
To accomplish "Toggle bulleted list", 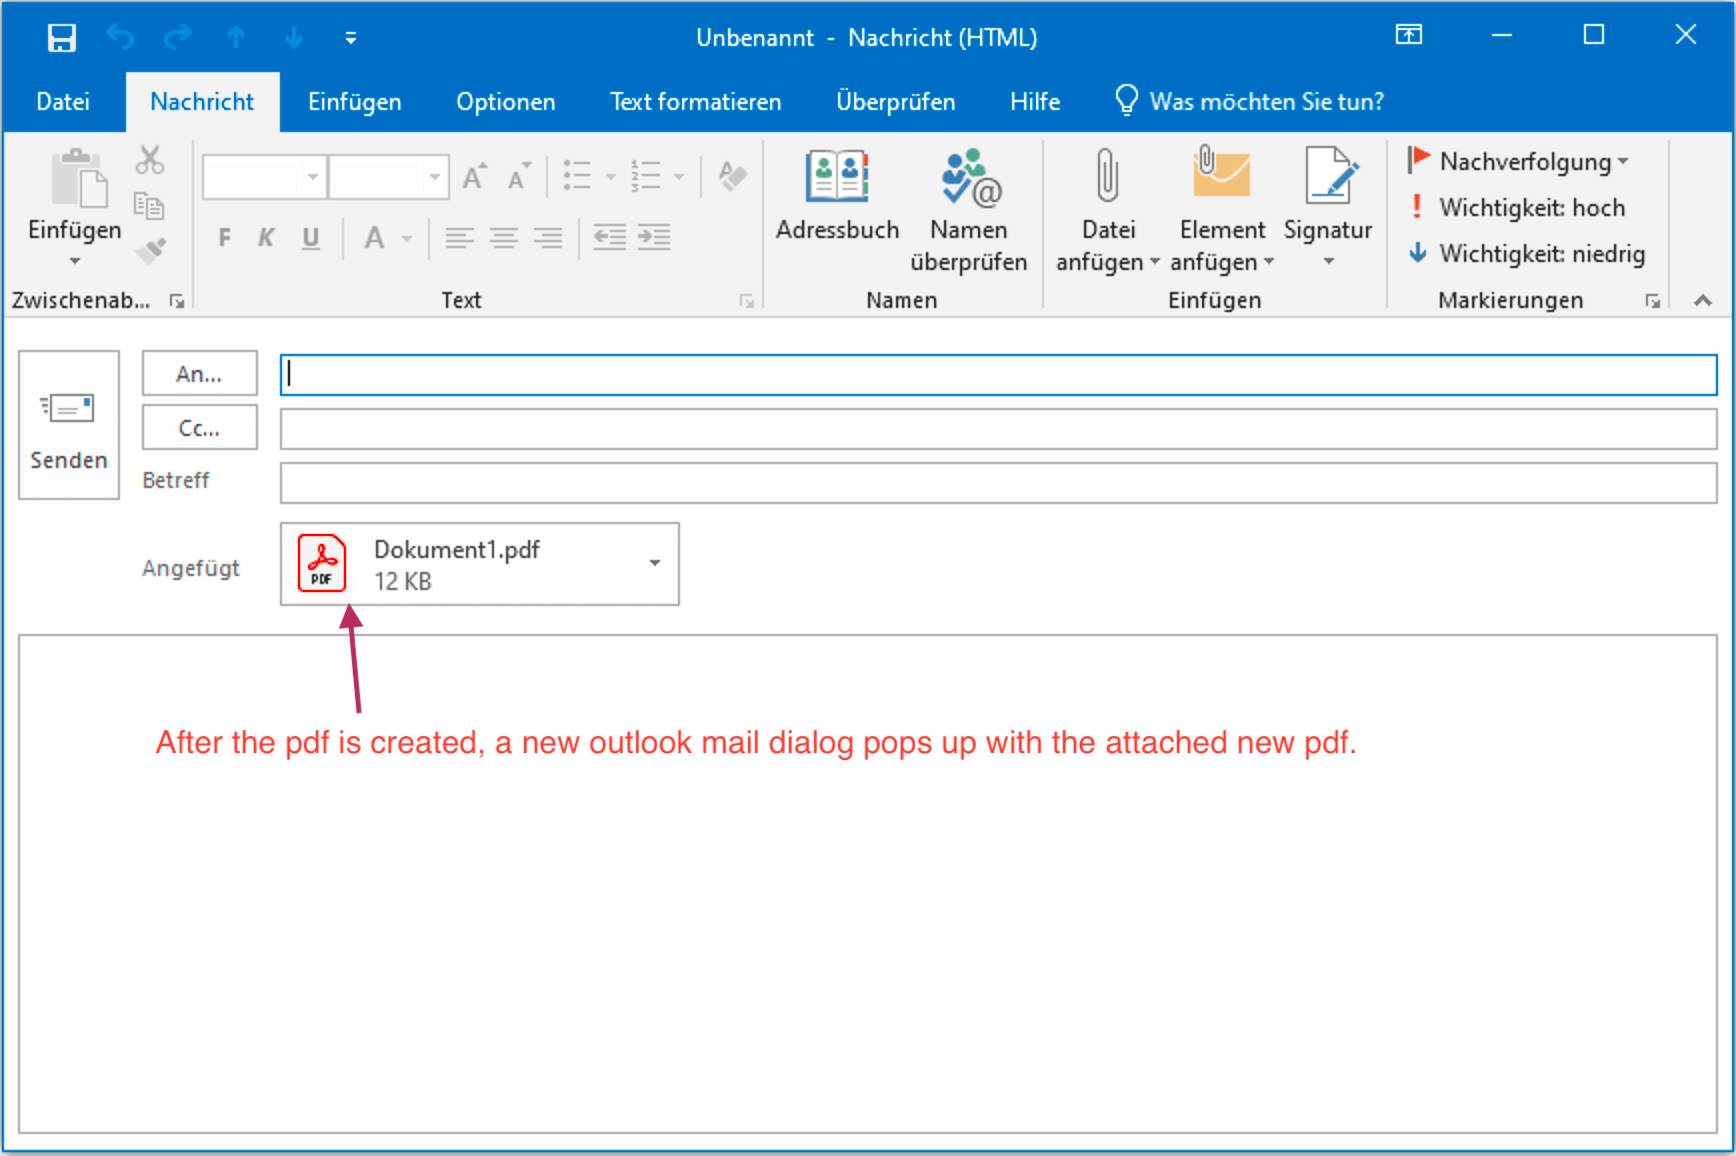I will [x=577, y=176].
